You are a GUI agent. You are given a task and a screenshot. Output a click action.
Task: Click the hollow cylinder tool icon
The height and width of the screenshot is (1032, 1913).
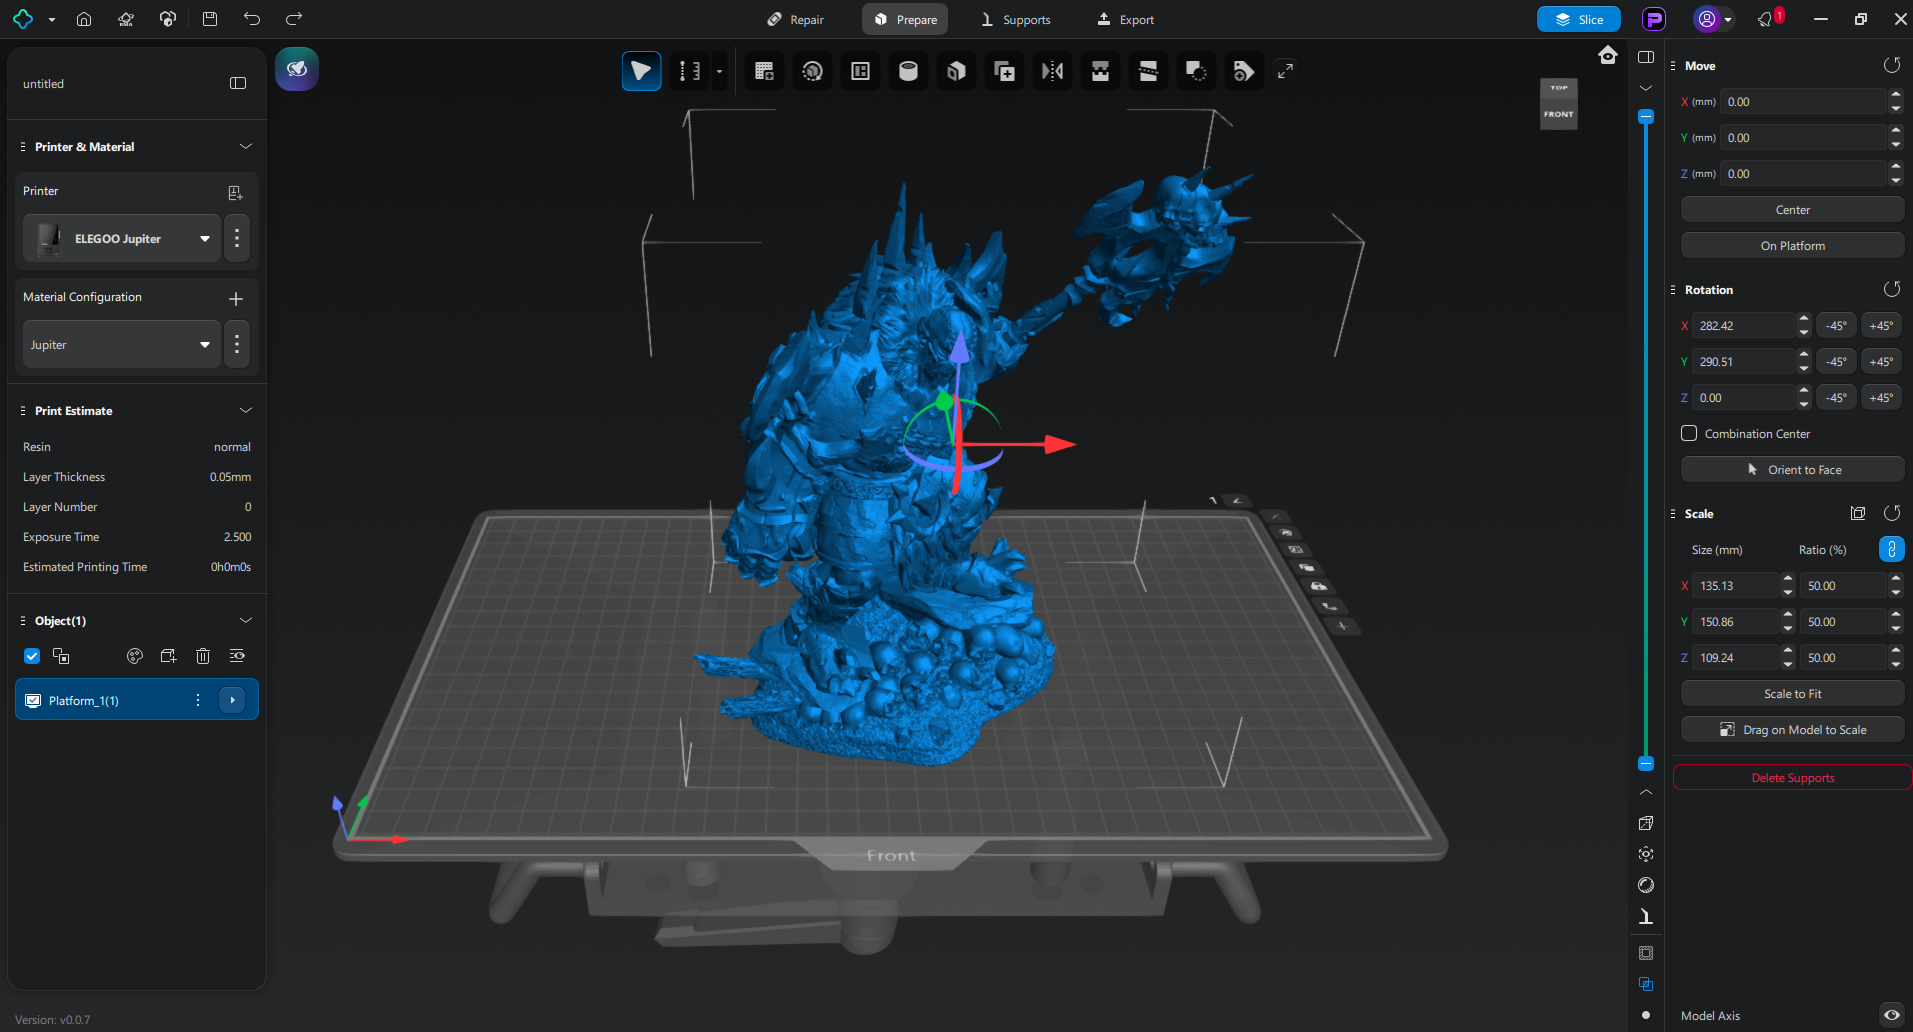[x=908, y=71]
